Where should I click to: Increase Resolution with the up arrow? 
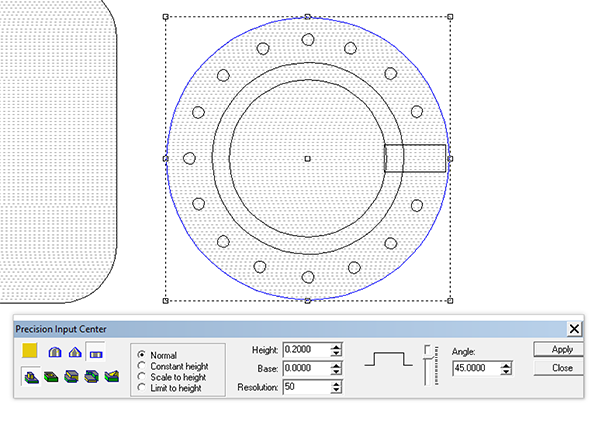336,384
